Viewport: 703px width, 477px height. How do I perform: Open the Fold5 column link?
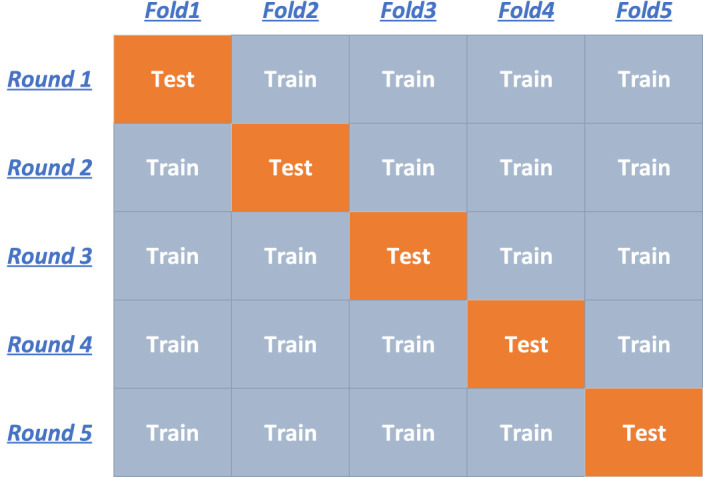point(643,12)
